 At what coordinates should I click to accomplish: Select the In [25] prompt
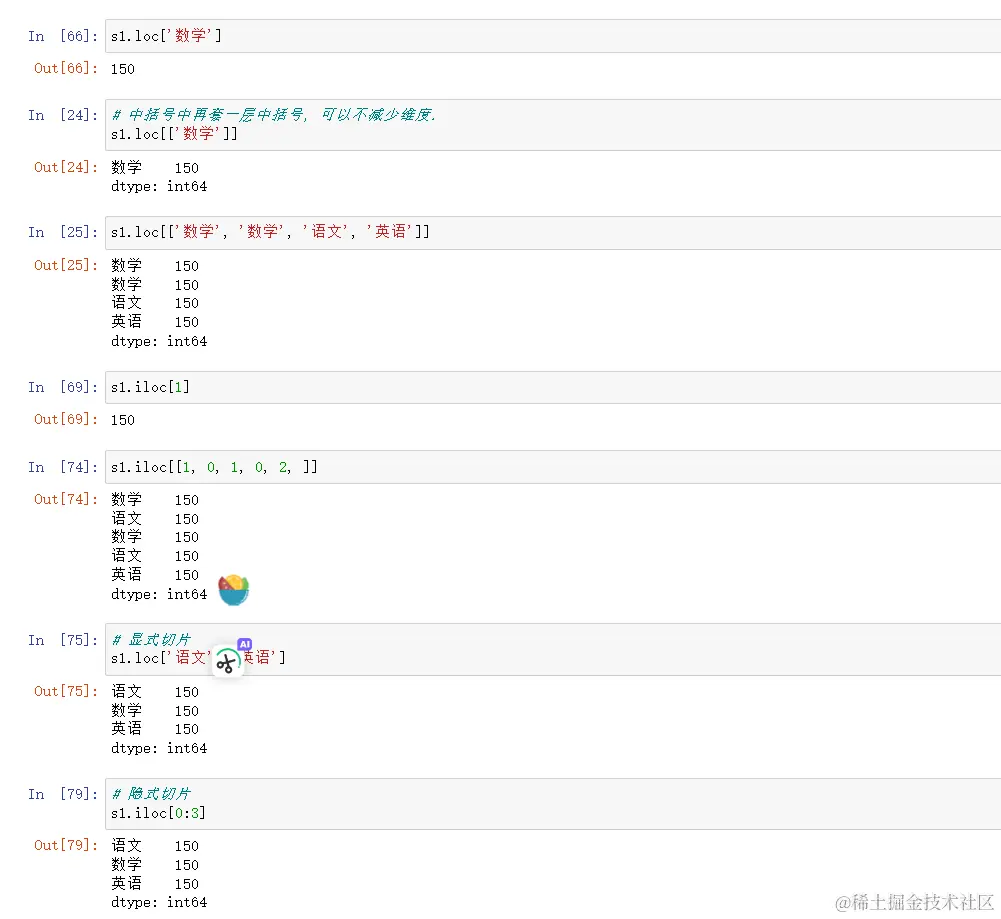[x=63, y=232]
